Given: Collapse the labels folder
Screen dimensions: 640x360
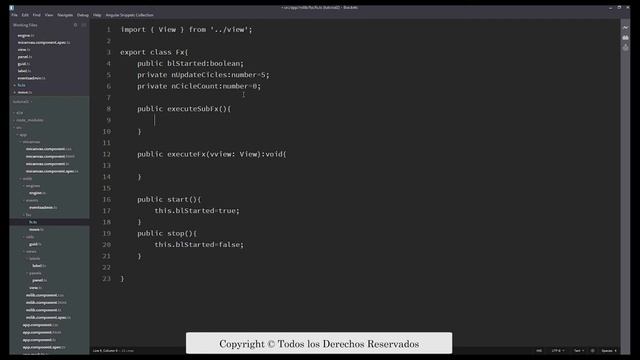Looking at the screenshot, I should tap(34, 259).
